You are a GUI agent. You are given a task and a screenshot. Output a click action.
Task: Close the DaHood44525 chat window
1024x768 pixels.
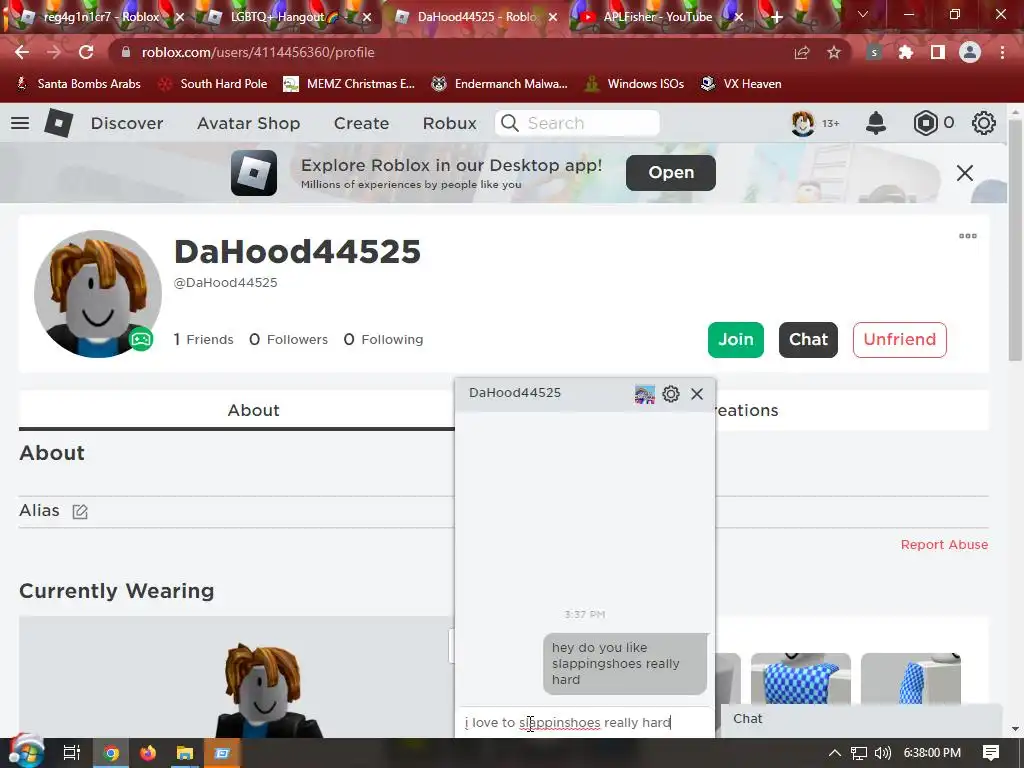pyautogui.click(x=697, y=394)
